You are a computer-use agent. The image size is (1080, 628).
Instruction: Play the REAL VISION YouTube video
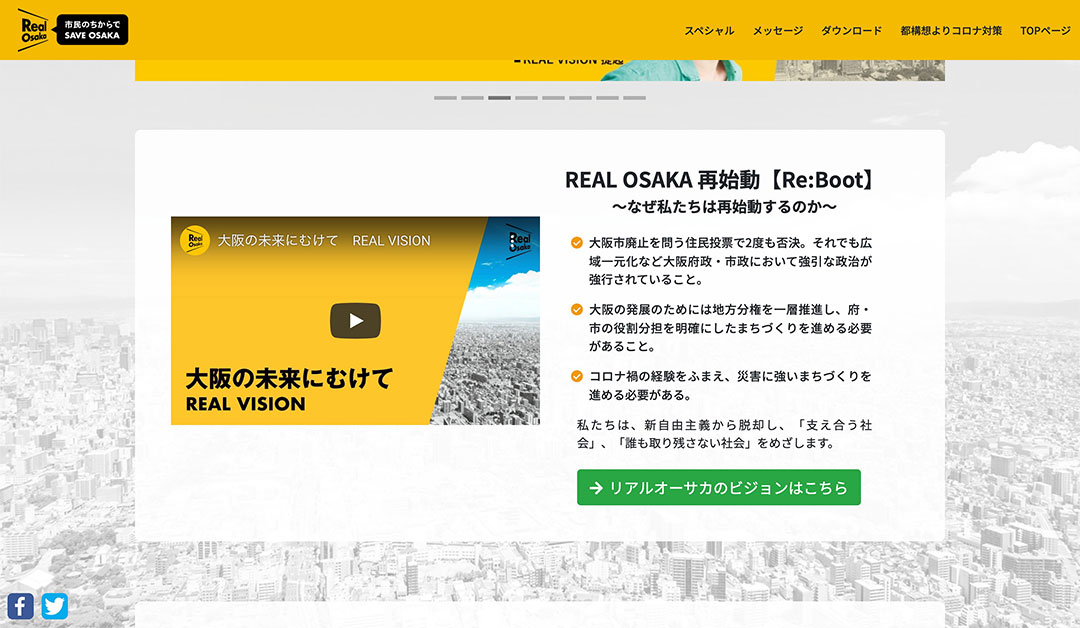(x=355, y=321)
